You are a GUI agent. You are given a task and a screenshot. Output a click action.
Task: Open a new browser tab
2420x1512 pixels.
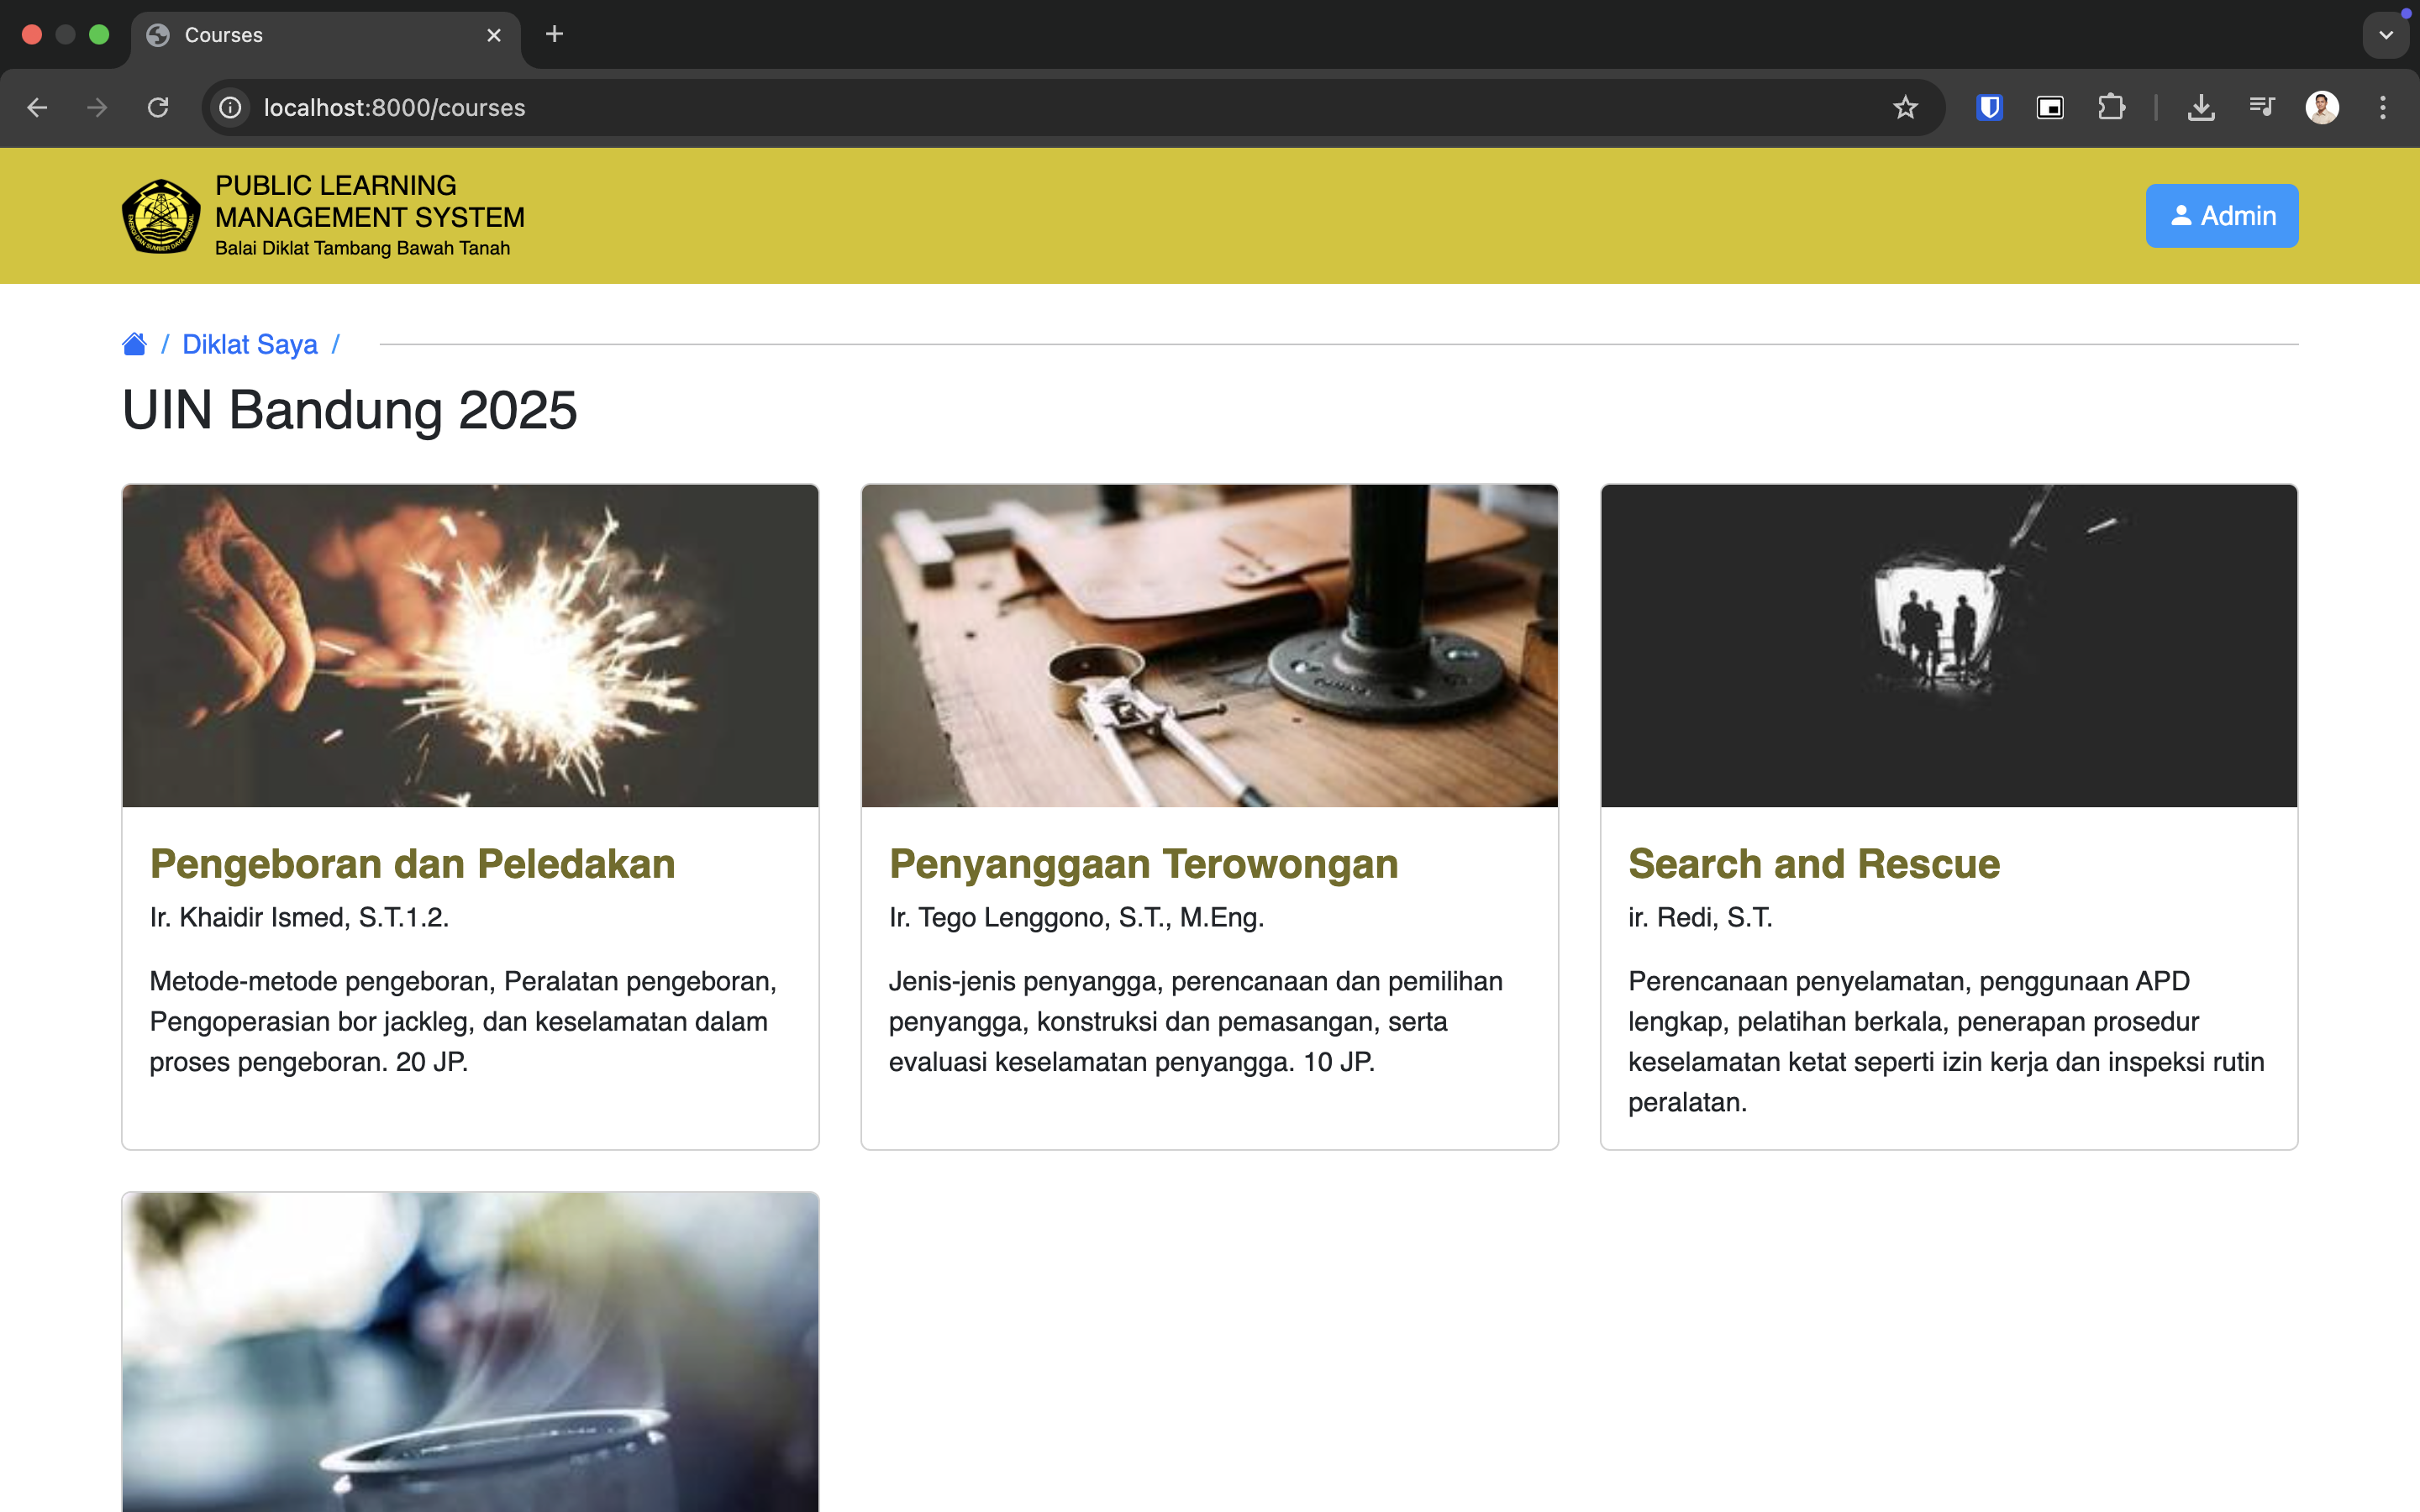point(554,35)
